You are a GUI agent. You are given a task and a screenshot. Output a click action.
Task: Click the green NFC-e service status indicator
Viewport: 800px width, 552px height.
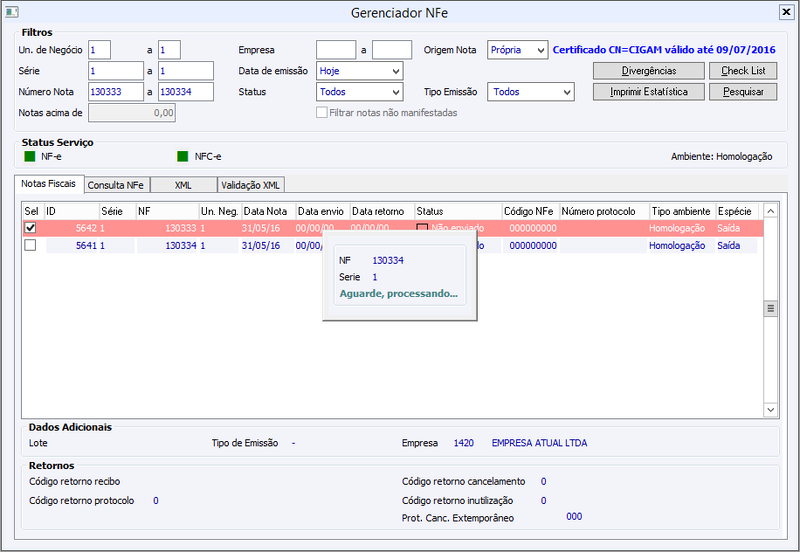coord(183,156)
